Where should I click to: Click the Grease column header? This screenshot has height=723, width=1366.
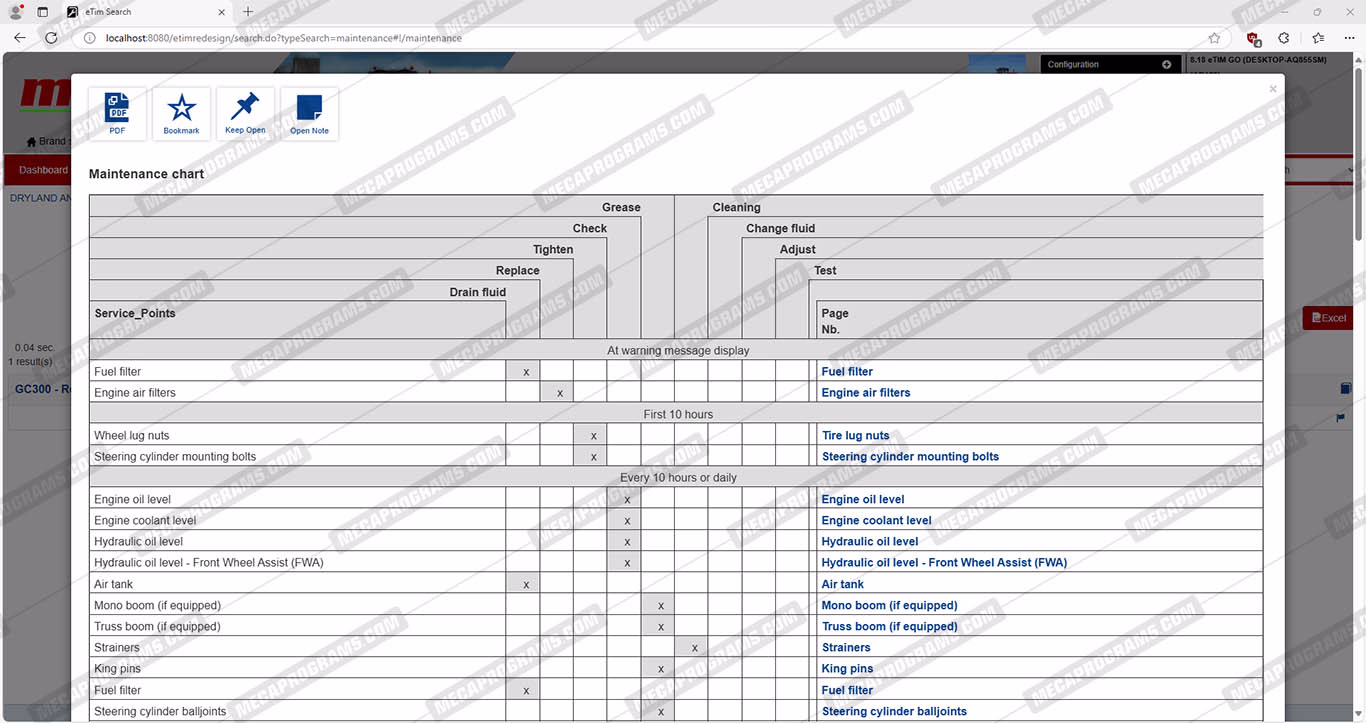(x=621, y=208)
